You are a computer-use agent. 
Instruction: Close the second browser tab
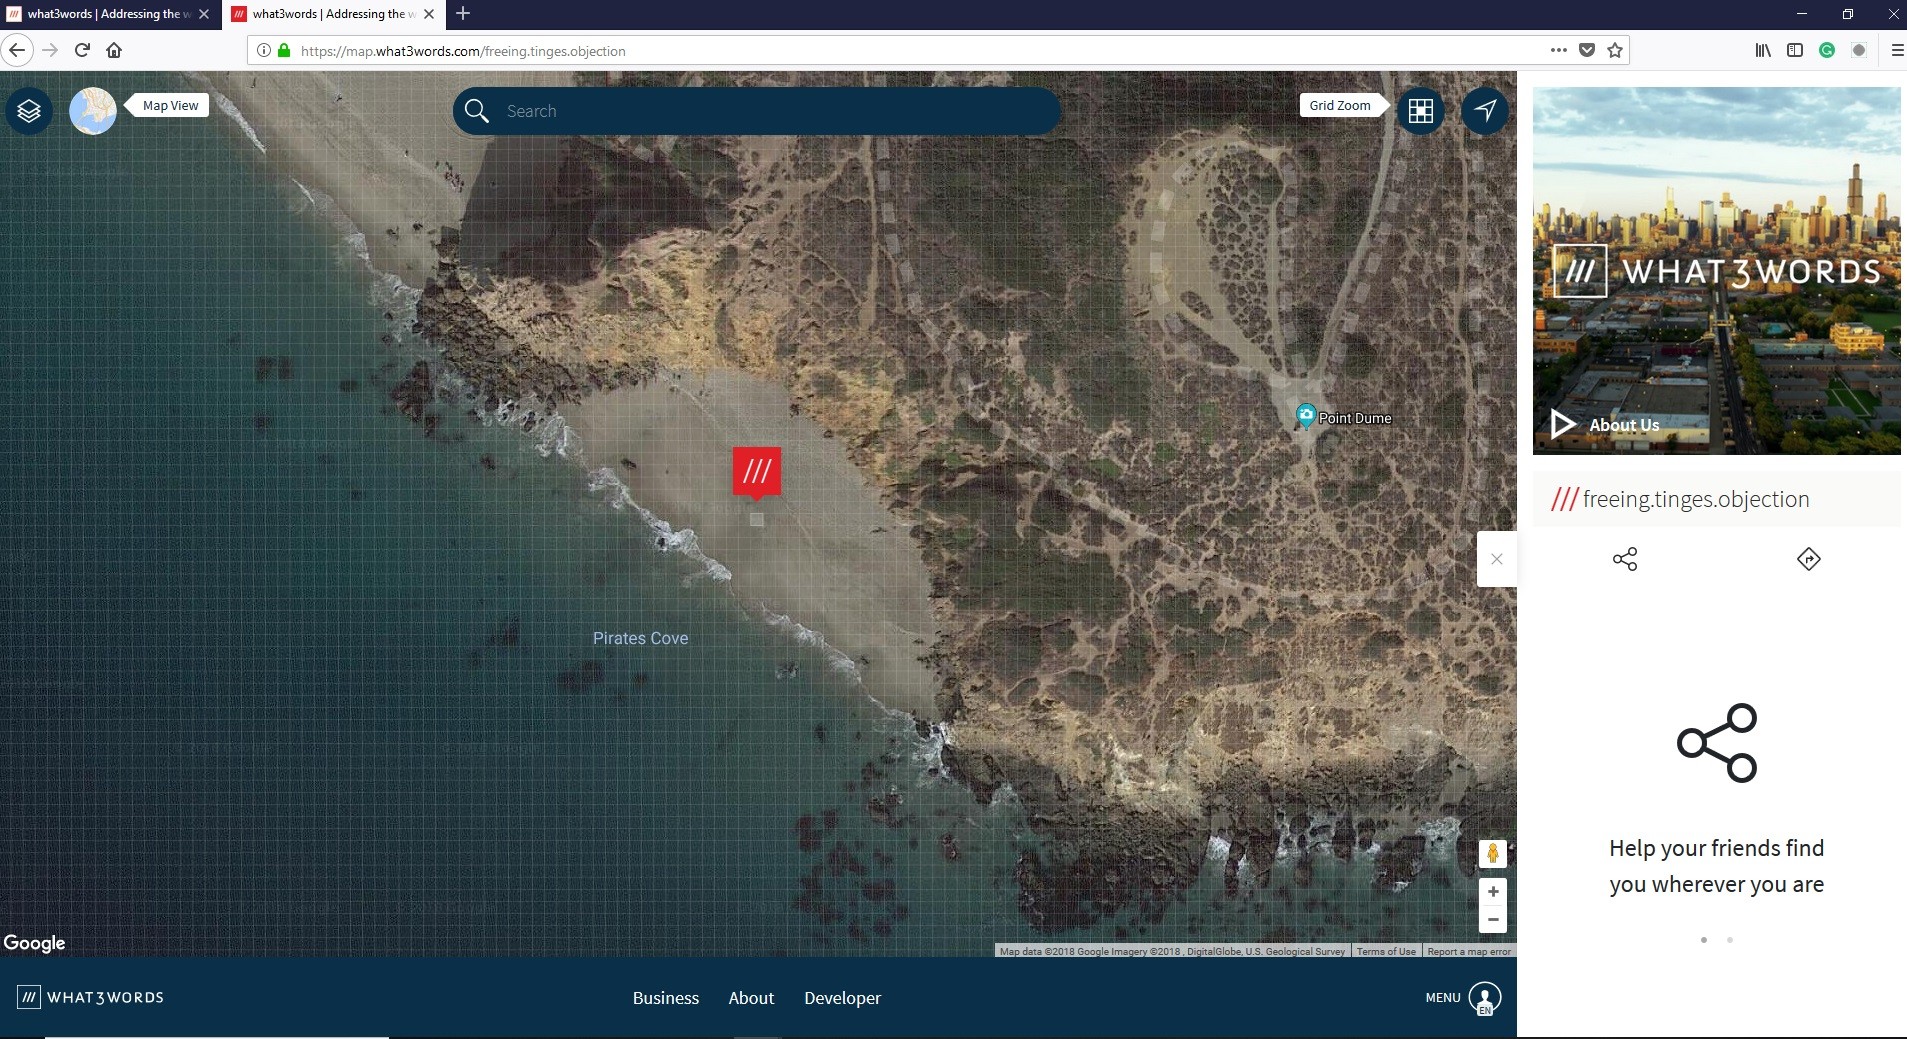pyautogui.click(x=429, y=14)
